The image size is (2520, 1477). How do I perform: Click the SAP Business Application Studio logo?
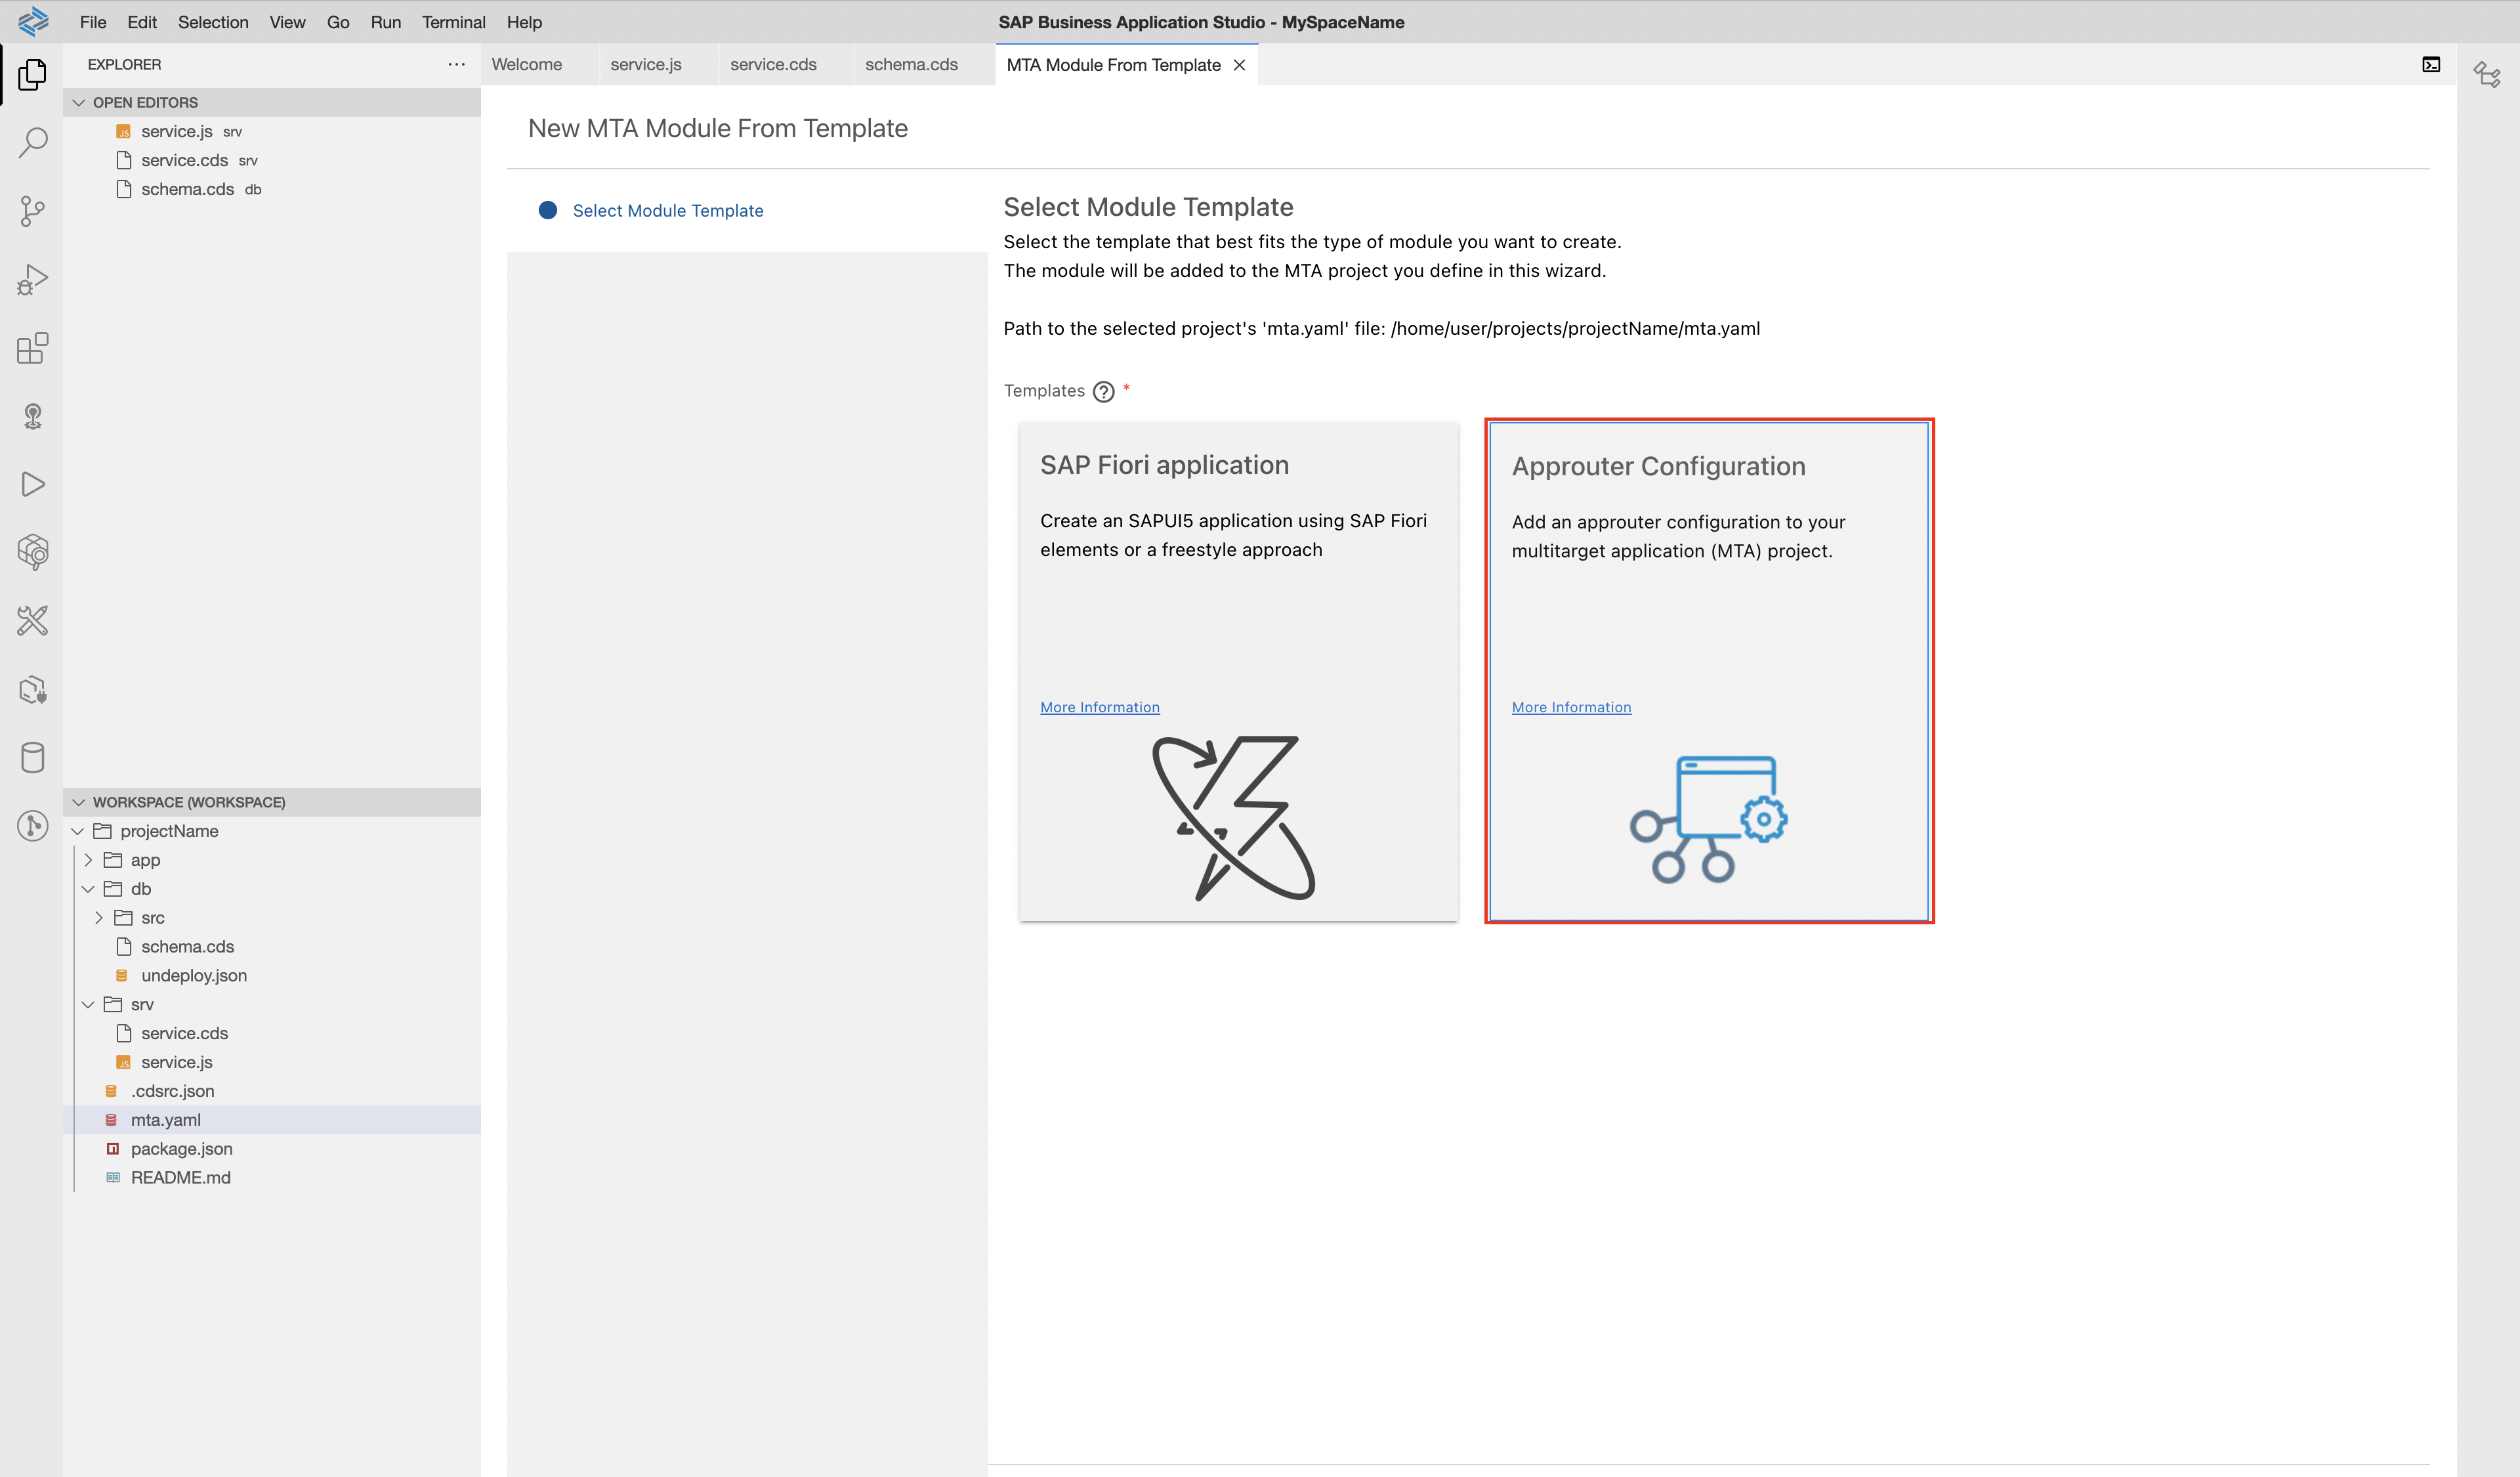pyautogui.click(x=32, y=21)
